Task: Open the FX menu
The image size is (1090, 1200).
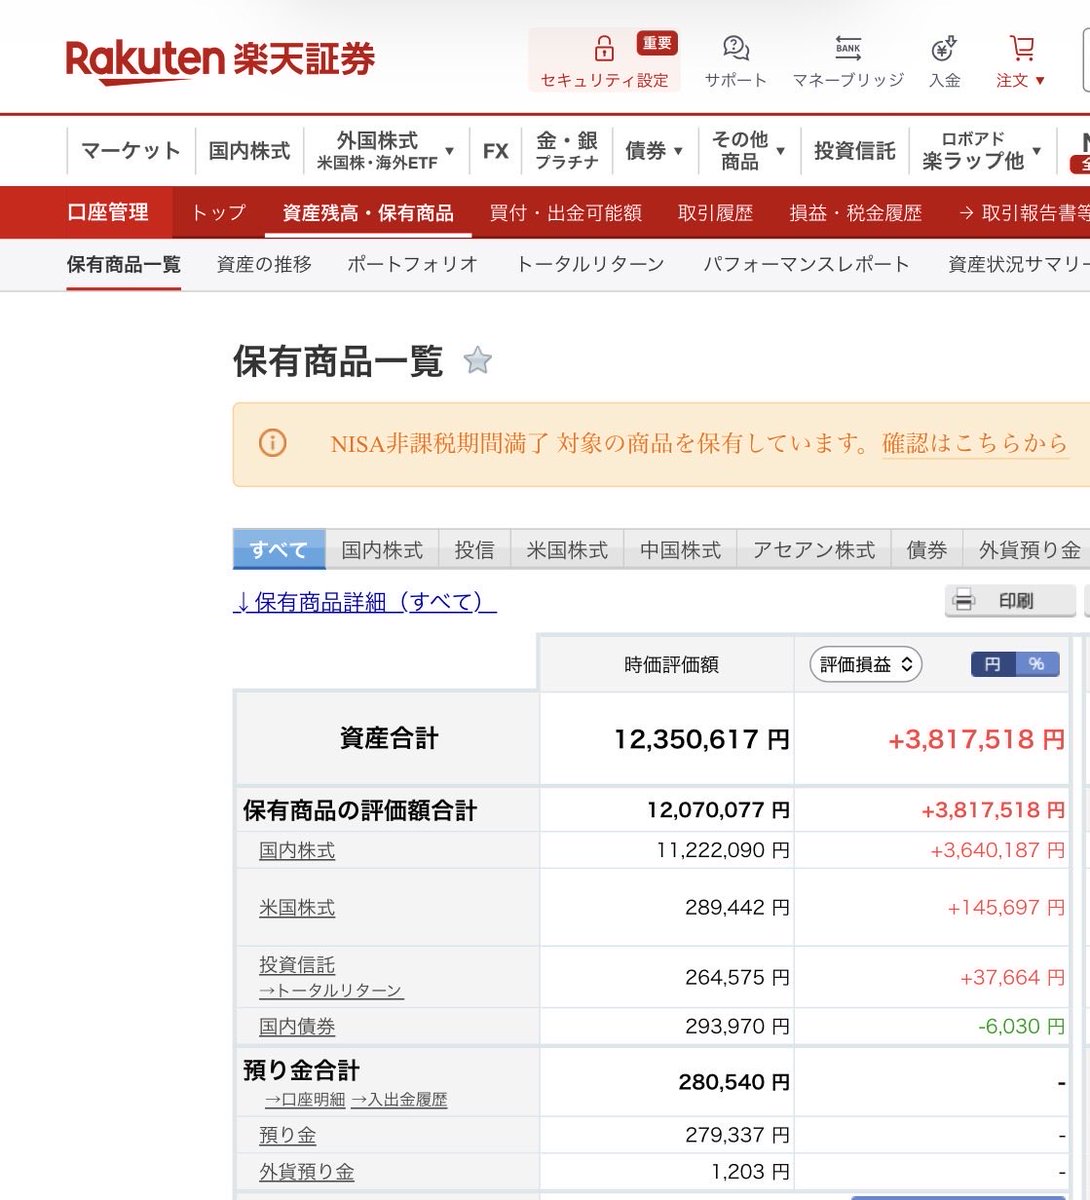Action: (495, 151)
